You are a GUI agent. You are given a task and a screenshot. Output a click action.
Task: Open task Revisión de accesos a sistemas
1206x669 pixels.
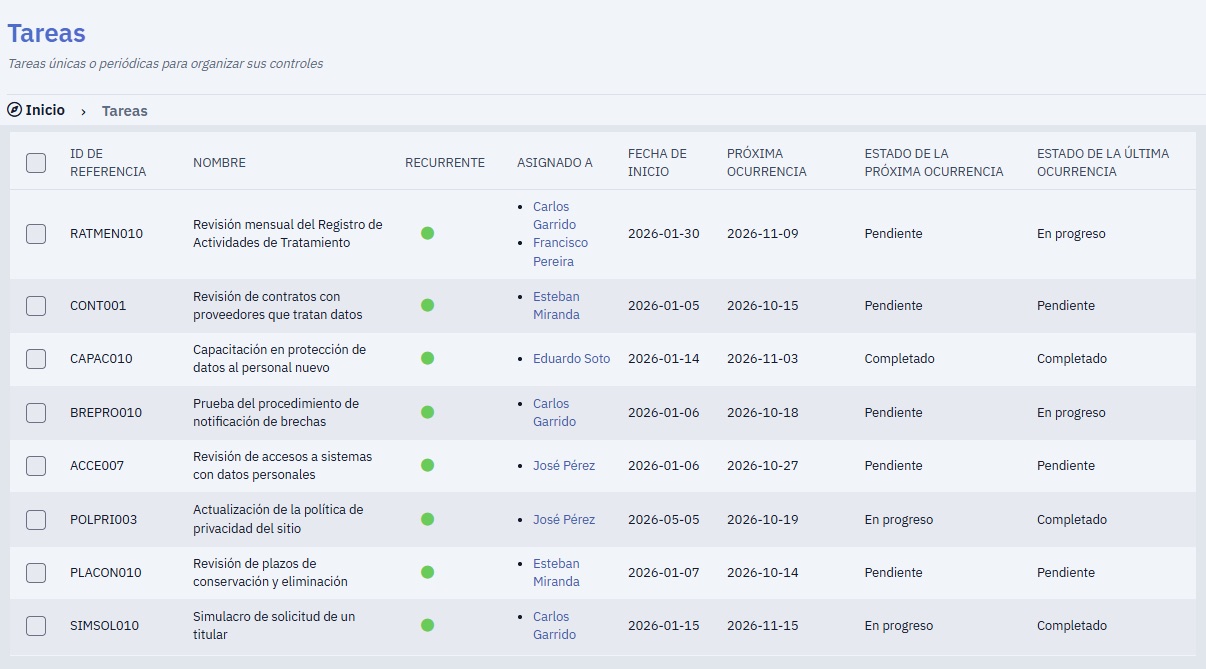tap(282, 465)
